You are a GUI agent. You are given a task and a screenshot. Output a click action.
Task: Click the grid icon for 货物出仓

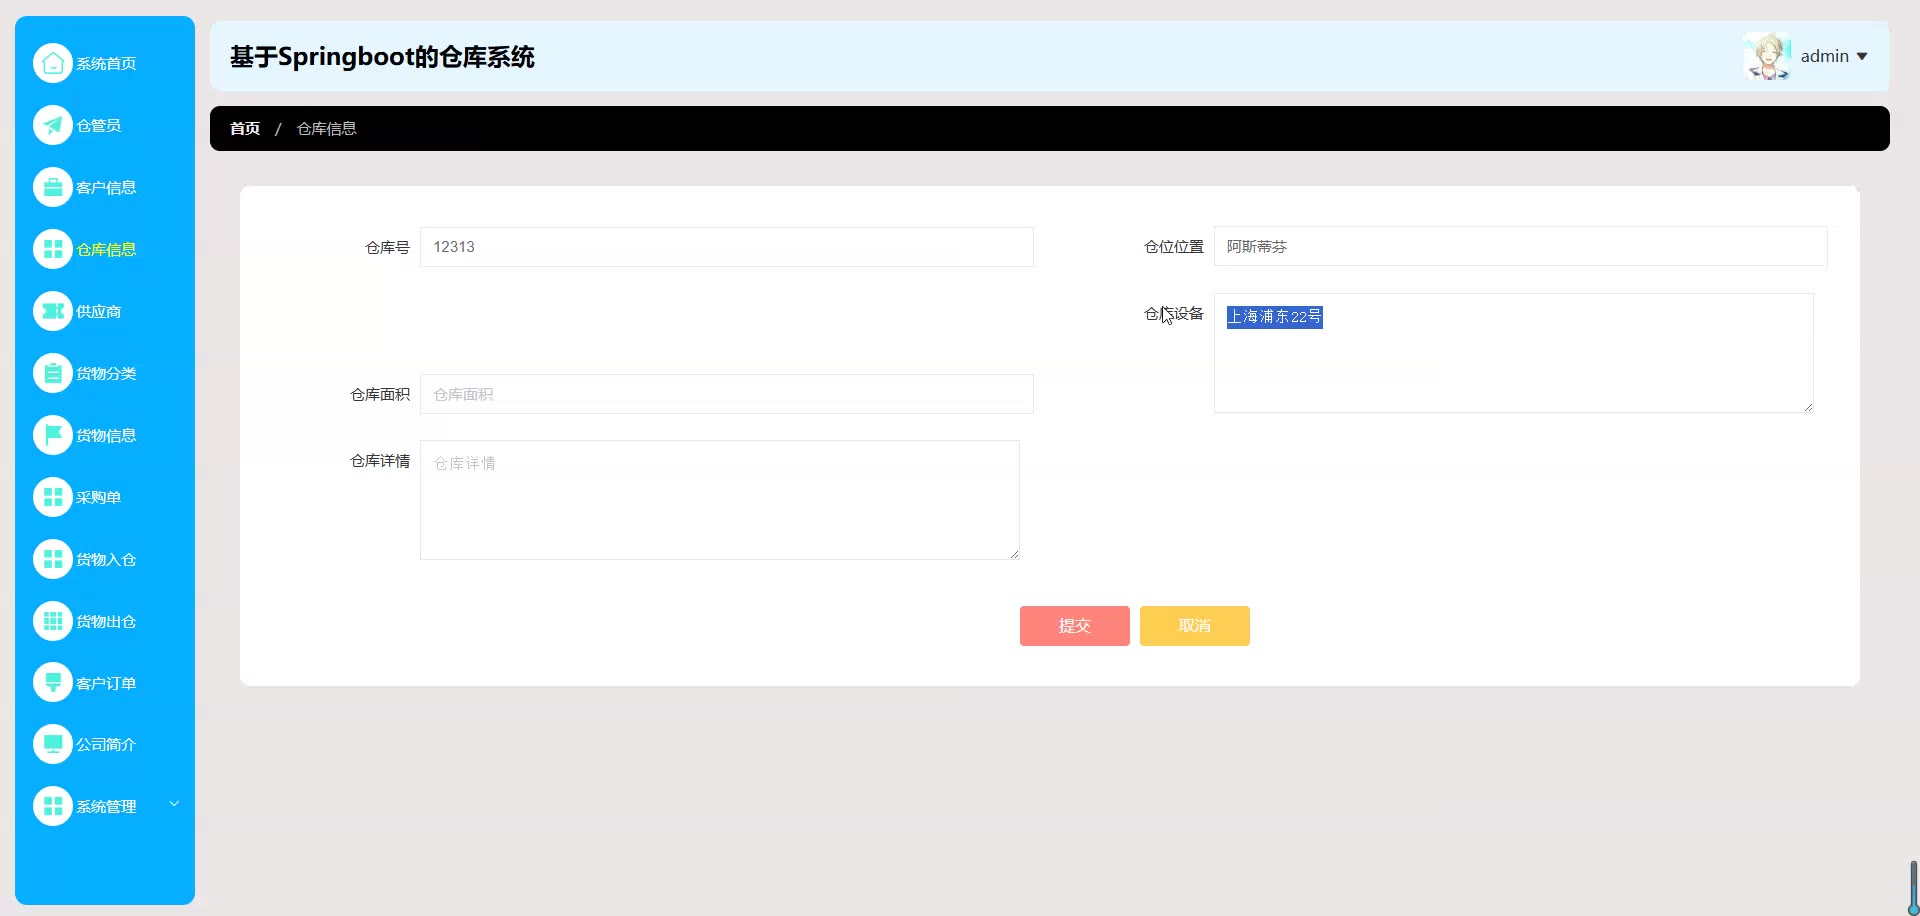(53, 621)
